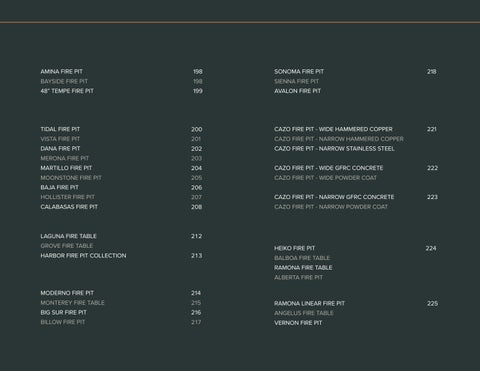This screenshot has width=480, height=371.
Task: Open Cazo Fire Pit Narrow Stainless Steel
Action: click(334, 149)
